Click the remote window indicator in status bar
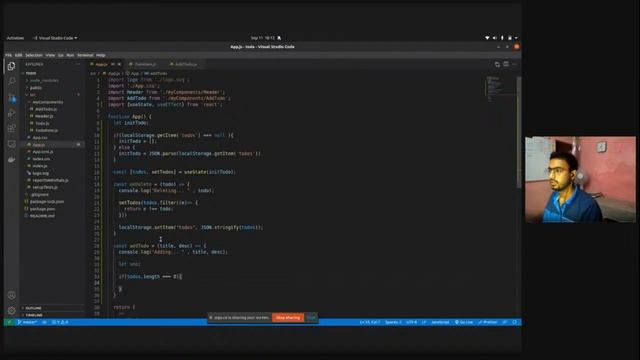This screenshot has height=360, width=640. [x=9, y=322]
